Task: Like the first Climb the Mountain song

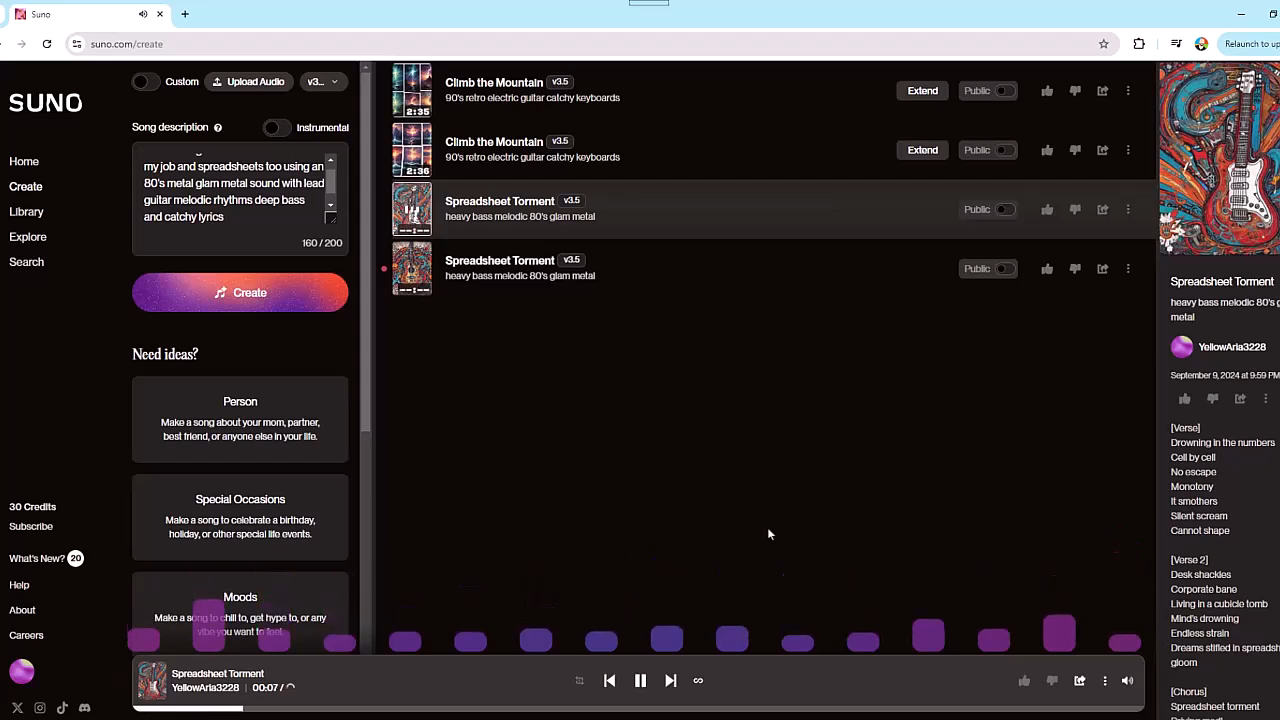Action: [1047, 91]
